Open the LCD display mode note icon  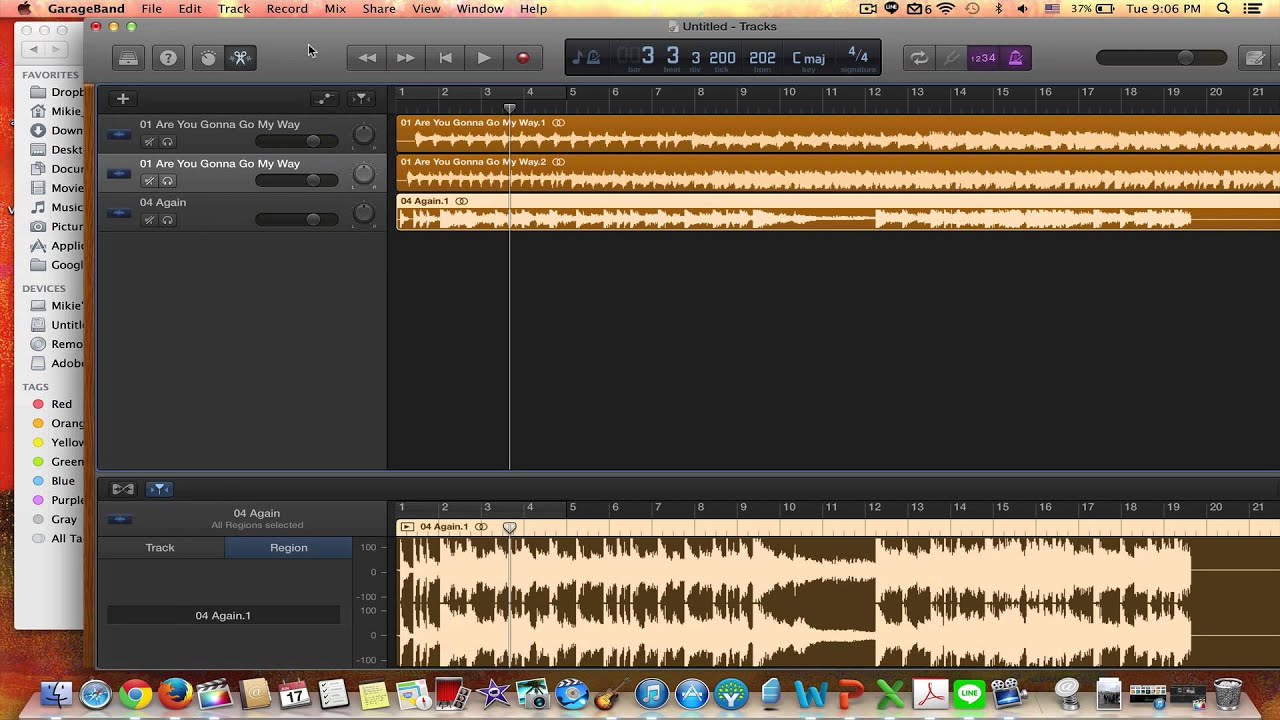[586, 58]
